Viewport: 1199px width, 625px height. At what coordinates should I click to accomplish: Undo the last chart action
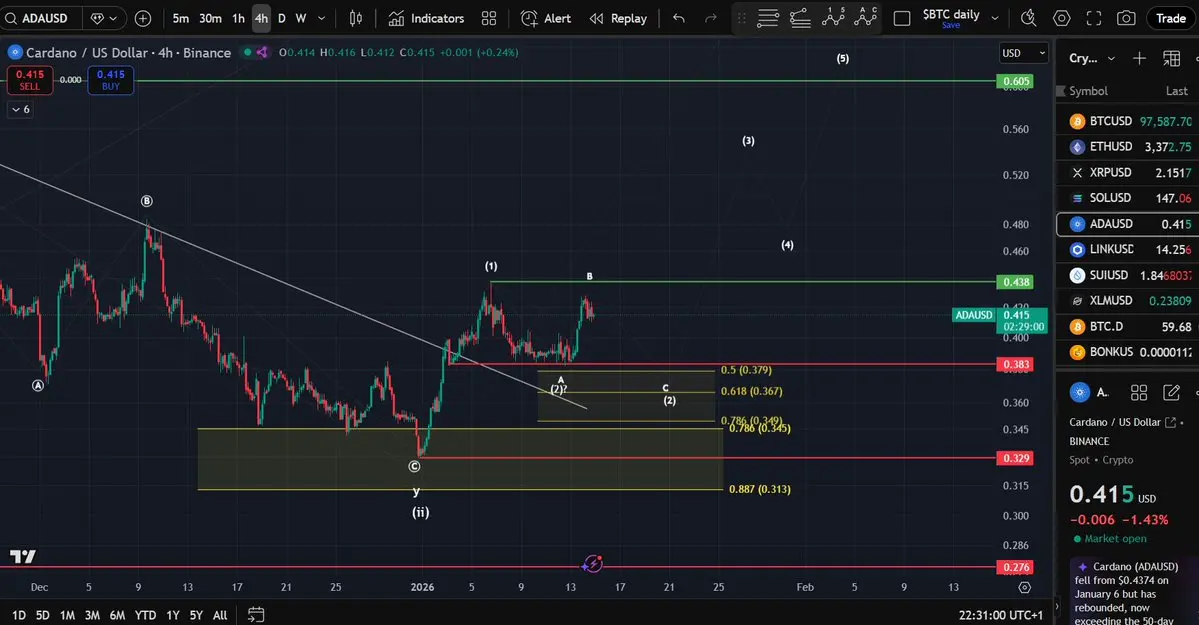(x=678, y=18)
